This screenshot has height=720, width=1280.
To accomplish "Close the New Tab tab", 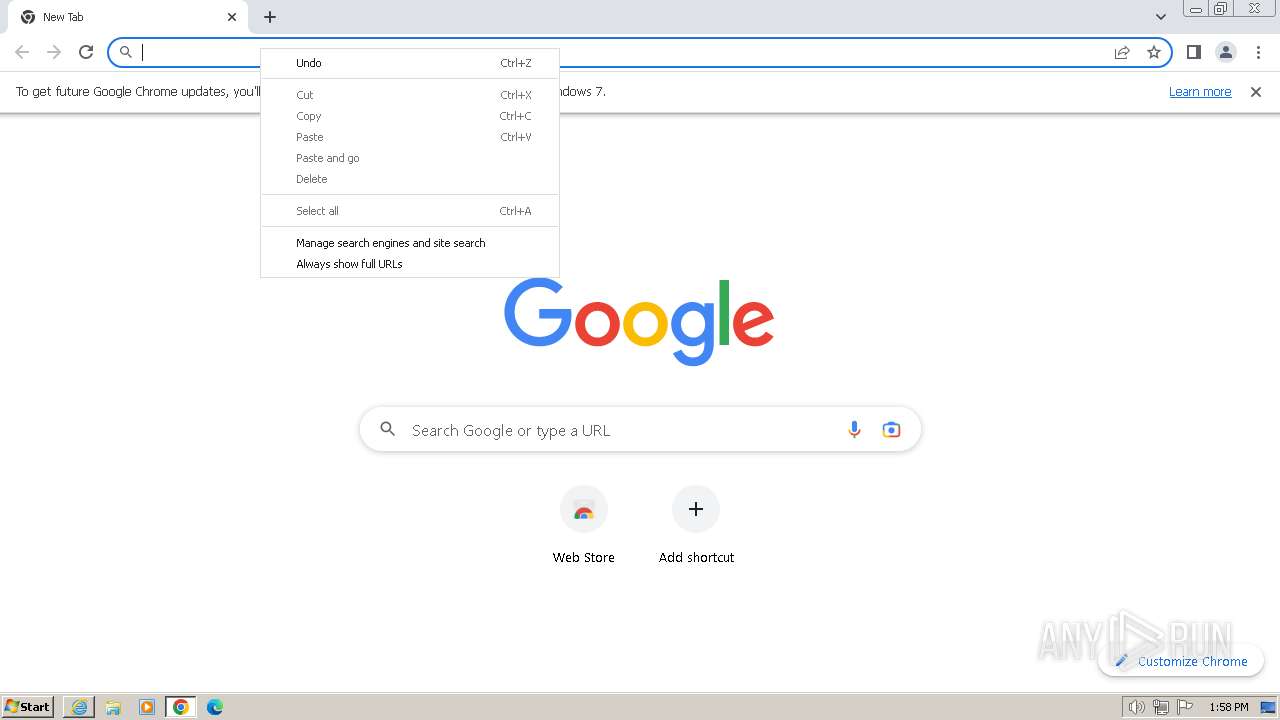I will (232, 17).
